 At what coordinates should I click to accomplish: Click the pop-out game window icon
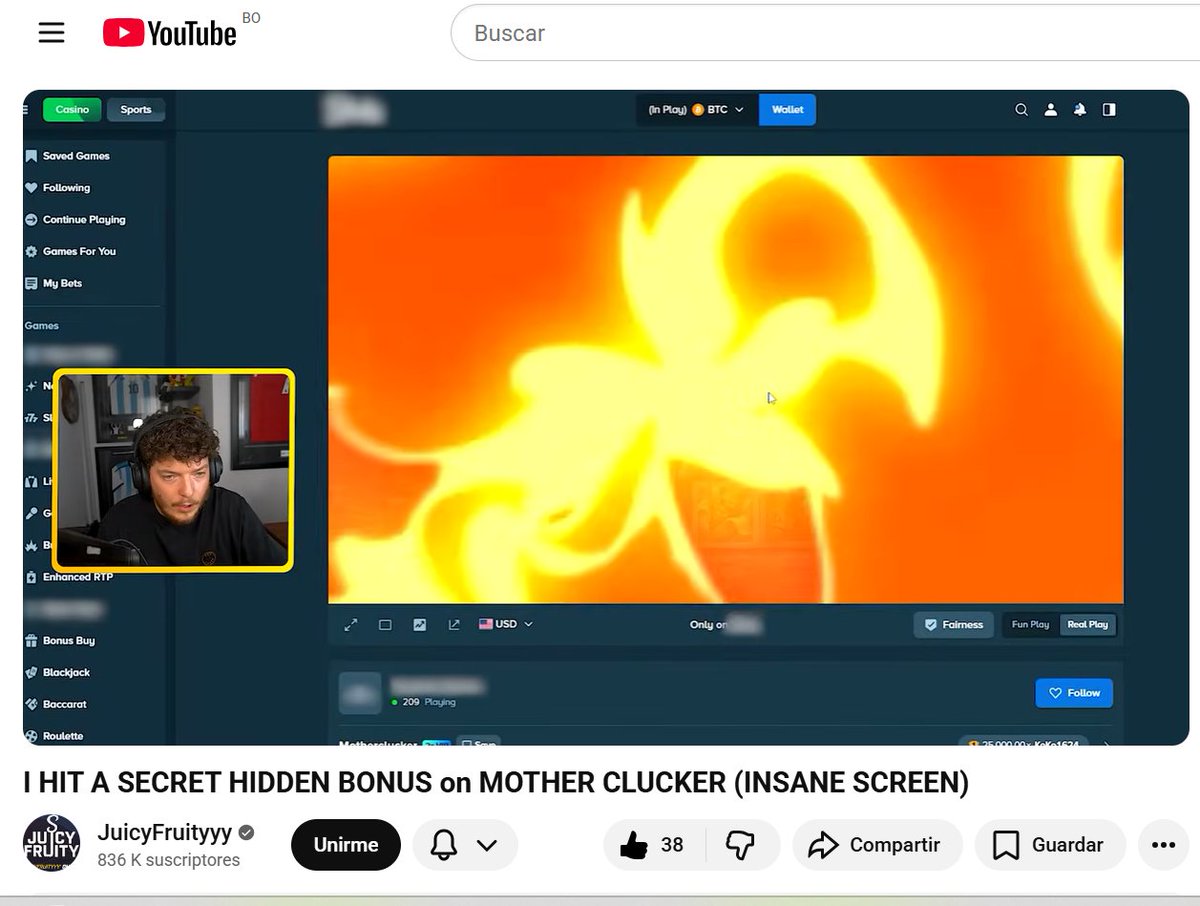(454, 625)
